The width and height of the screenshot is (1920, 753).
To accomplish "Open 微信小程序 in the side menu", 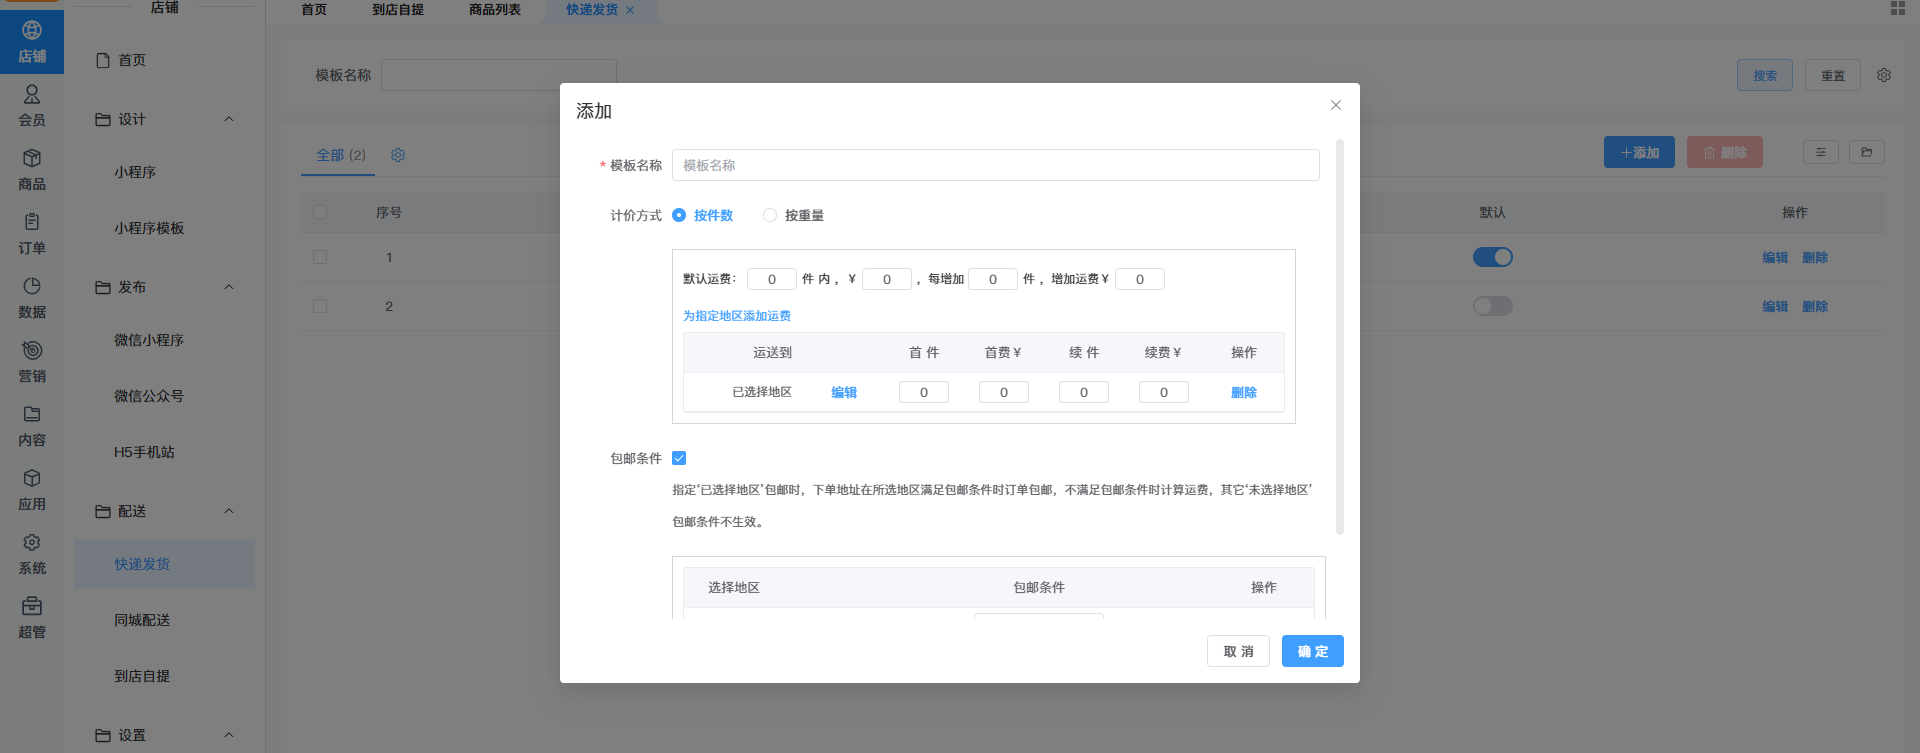I will (x=149, y=340).
